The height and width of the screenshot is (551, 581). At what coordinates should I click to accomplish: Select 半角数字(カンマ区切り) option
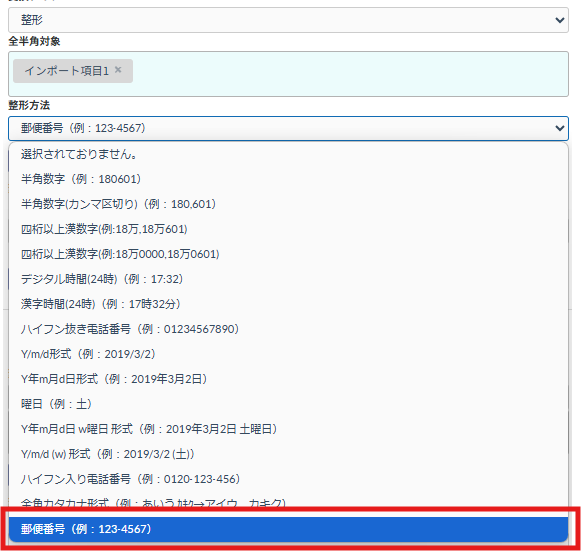tap(288, 204)
